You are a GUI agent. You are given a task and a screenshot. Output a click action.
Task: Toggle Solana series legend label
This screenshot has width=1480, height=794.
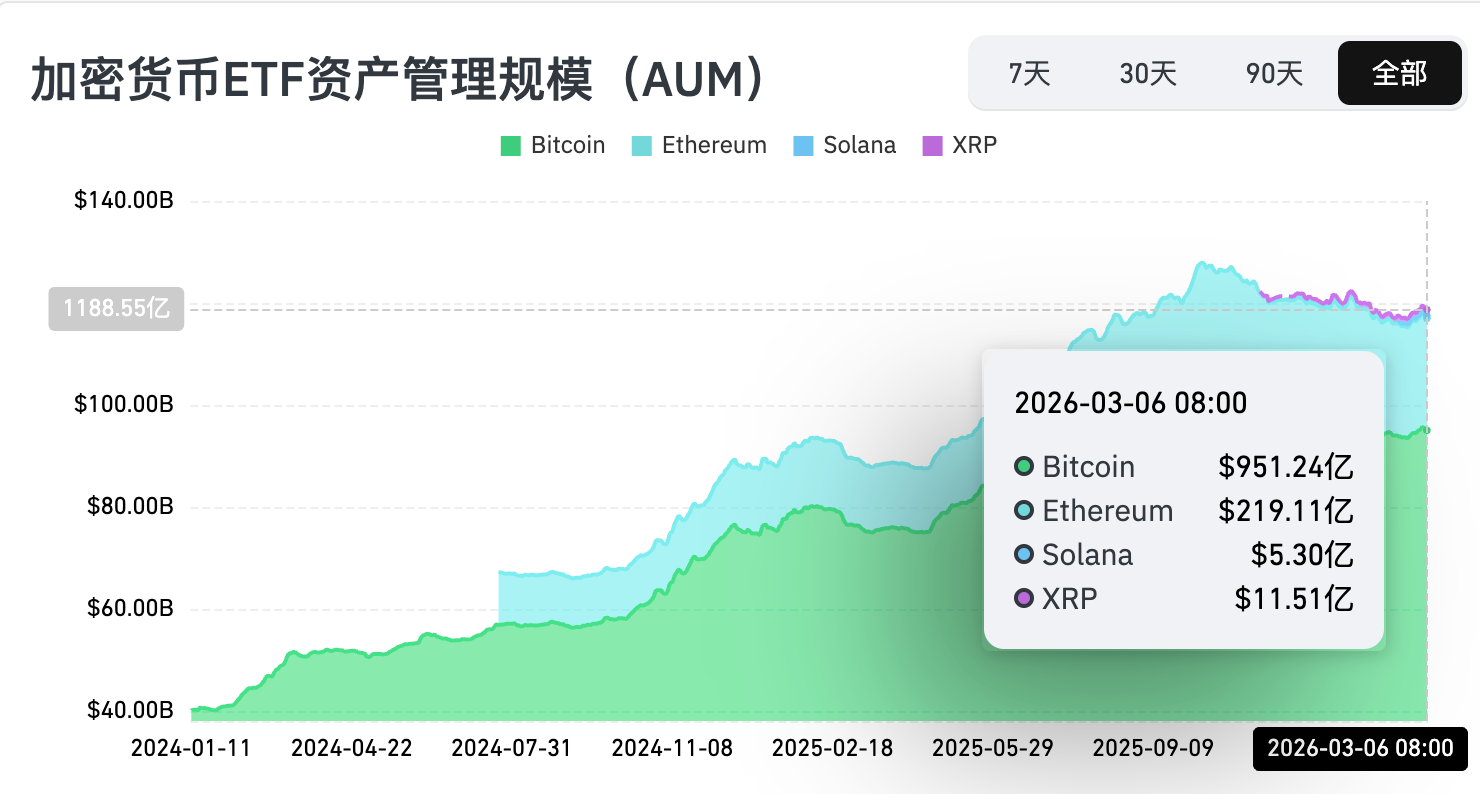[859, 145]
